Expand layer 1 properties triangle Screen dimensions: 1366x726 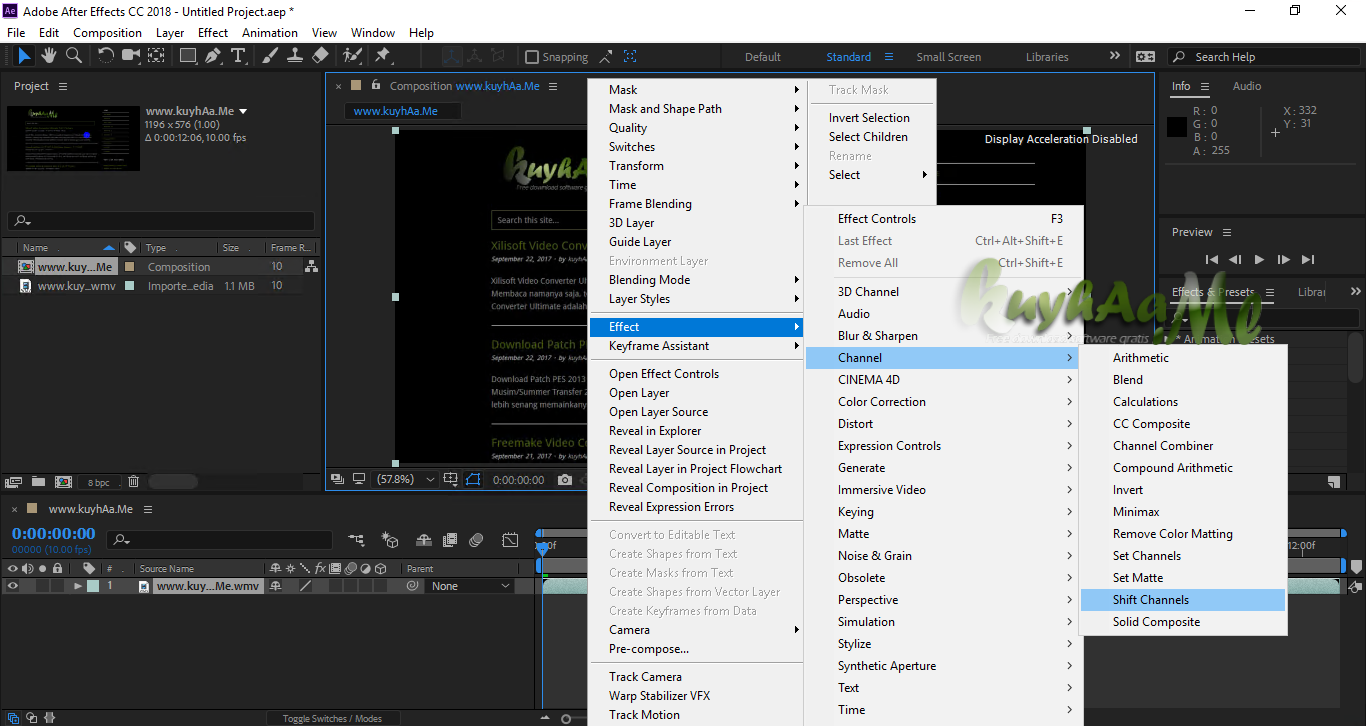click(x=78, y=587)
